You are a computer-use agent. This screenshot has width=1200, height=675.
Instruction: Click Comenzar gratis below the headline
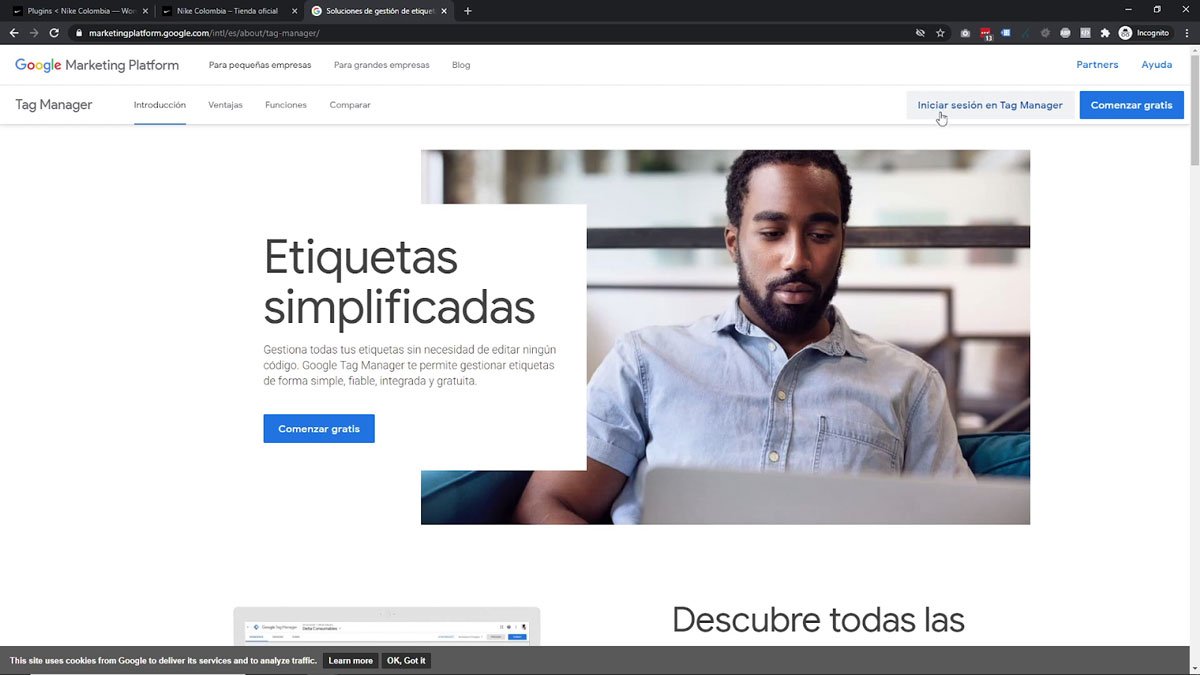[x=319, y=429]
